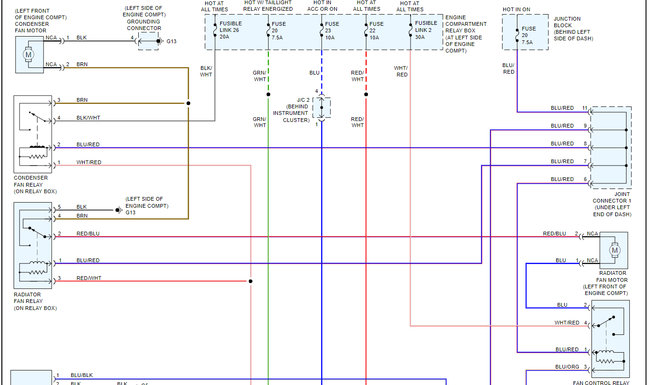The image size is (650, 385).
Task: Click the J/C 2 Behind Instrument Cluster label
Action: click(291, 110)
